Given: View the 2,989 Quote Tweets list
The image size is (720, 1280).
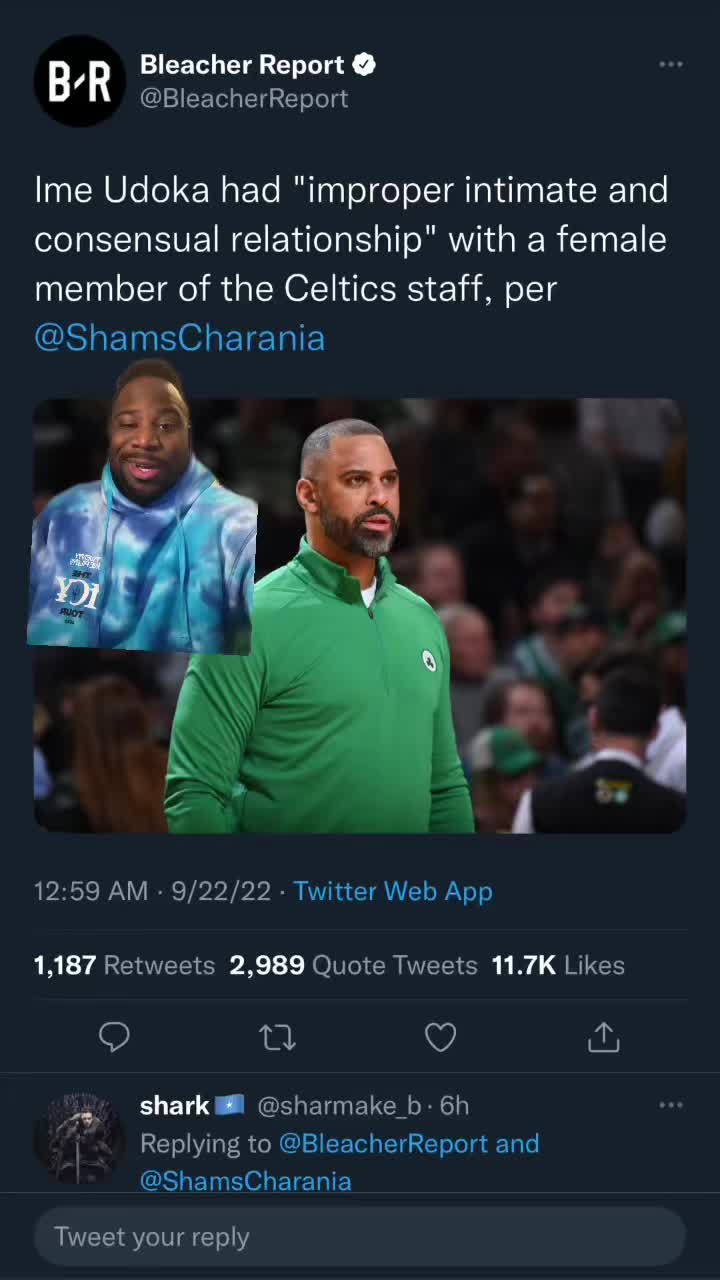Looking at the screenshot, I should [x=353, y=965].
